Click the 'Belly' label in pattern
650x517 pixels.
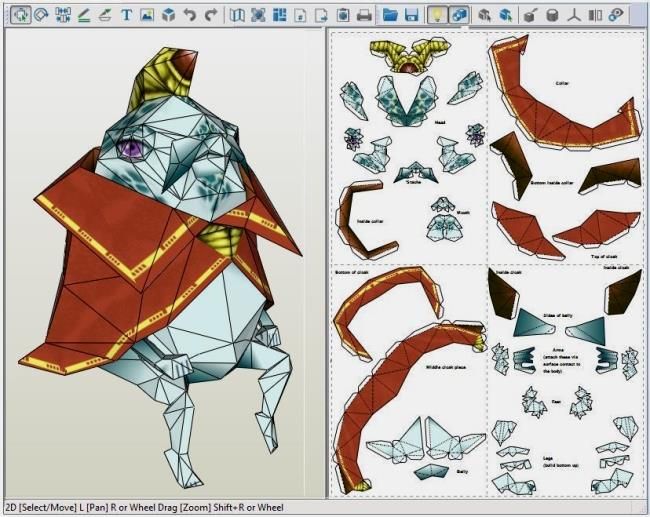point(462,471)
